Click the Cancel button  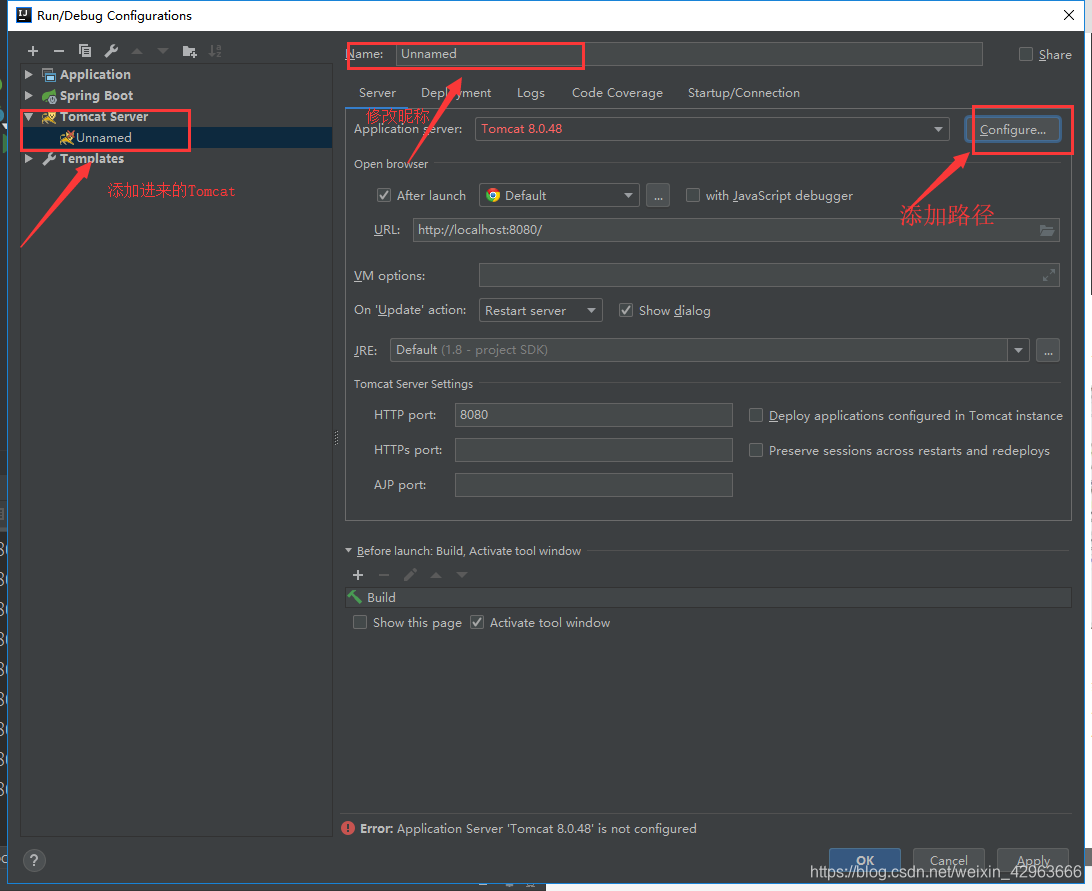click(x=949, y=860)
